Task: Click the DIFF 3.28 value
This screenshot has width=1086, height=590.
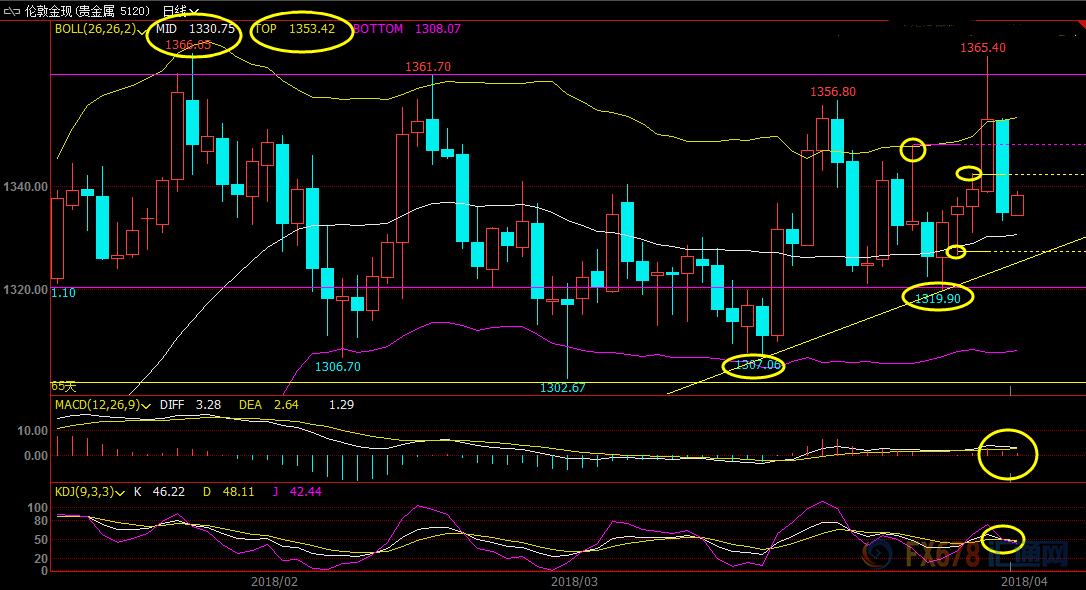Action: (190, 405)
